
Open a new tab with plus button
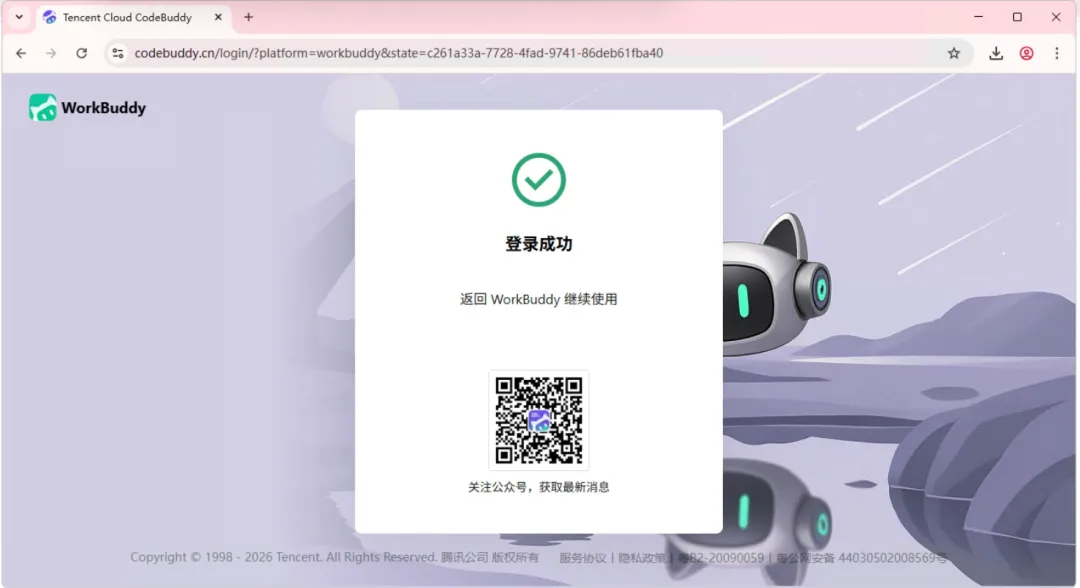pos(249,17)
